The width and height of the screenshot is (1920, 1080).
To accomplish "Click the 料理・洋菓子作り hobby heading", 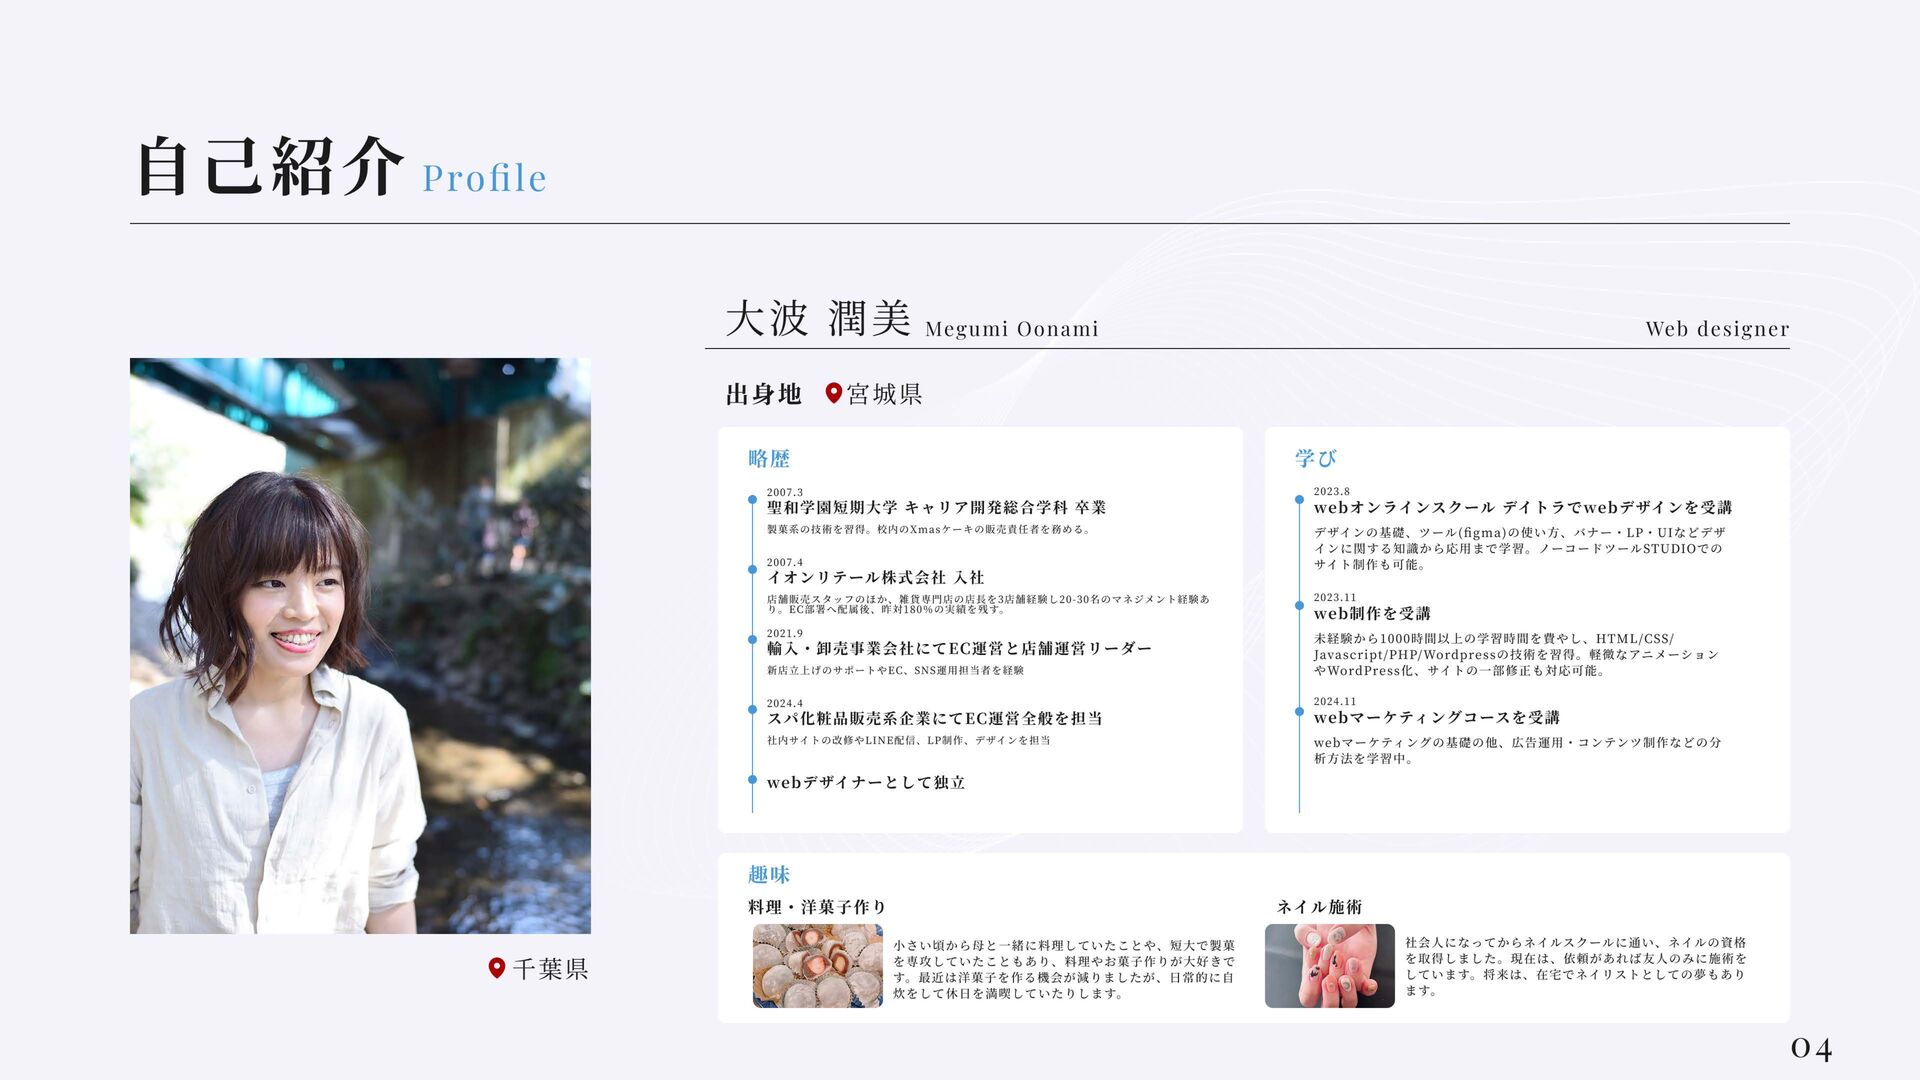I will pyautogui.click(x=817, y=908).
